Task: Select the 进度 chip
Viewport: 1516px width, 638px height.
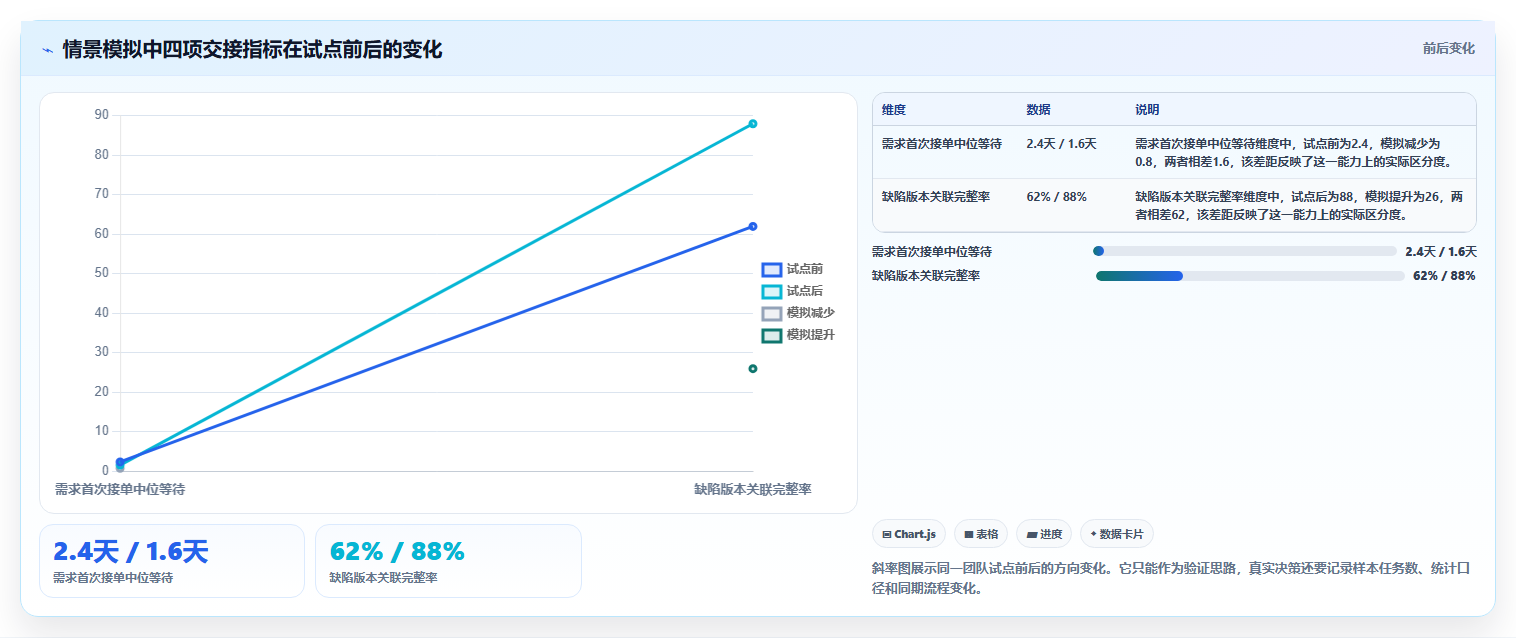Action: pos(1043,534)
